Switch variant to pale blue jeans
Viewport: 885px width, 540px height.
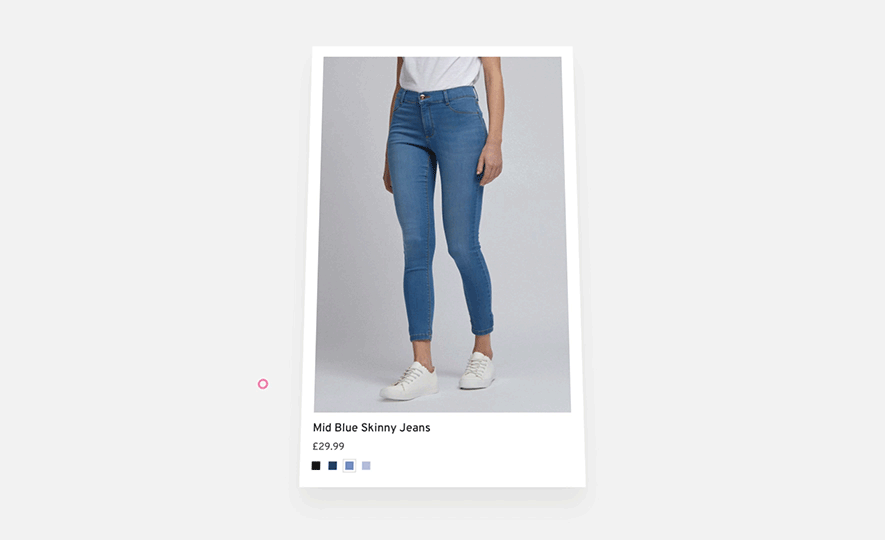(366, 466)
